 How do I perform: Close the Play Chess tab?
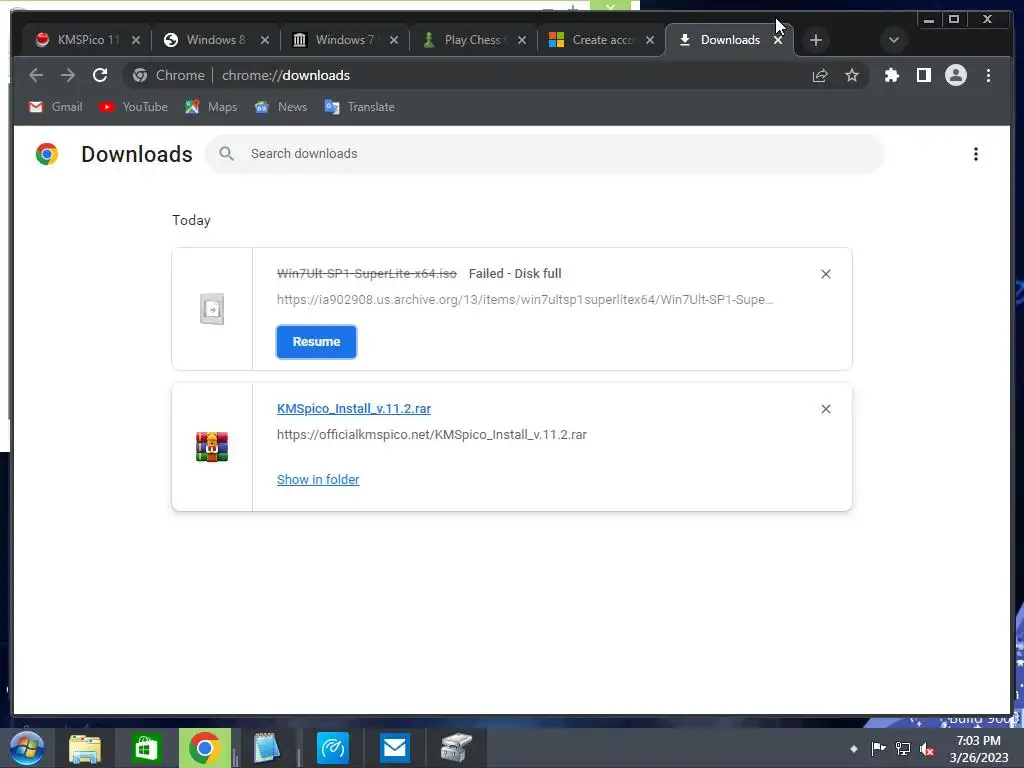click(522, 40)
